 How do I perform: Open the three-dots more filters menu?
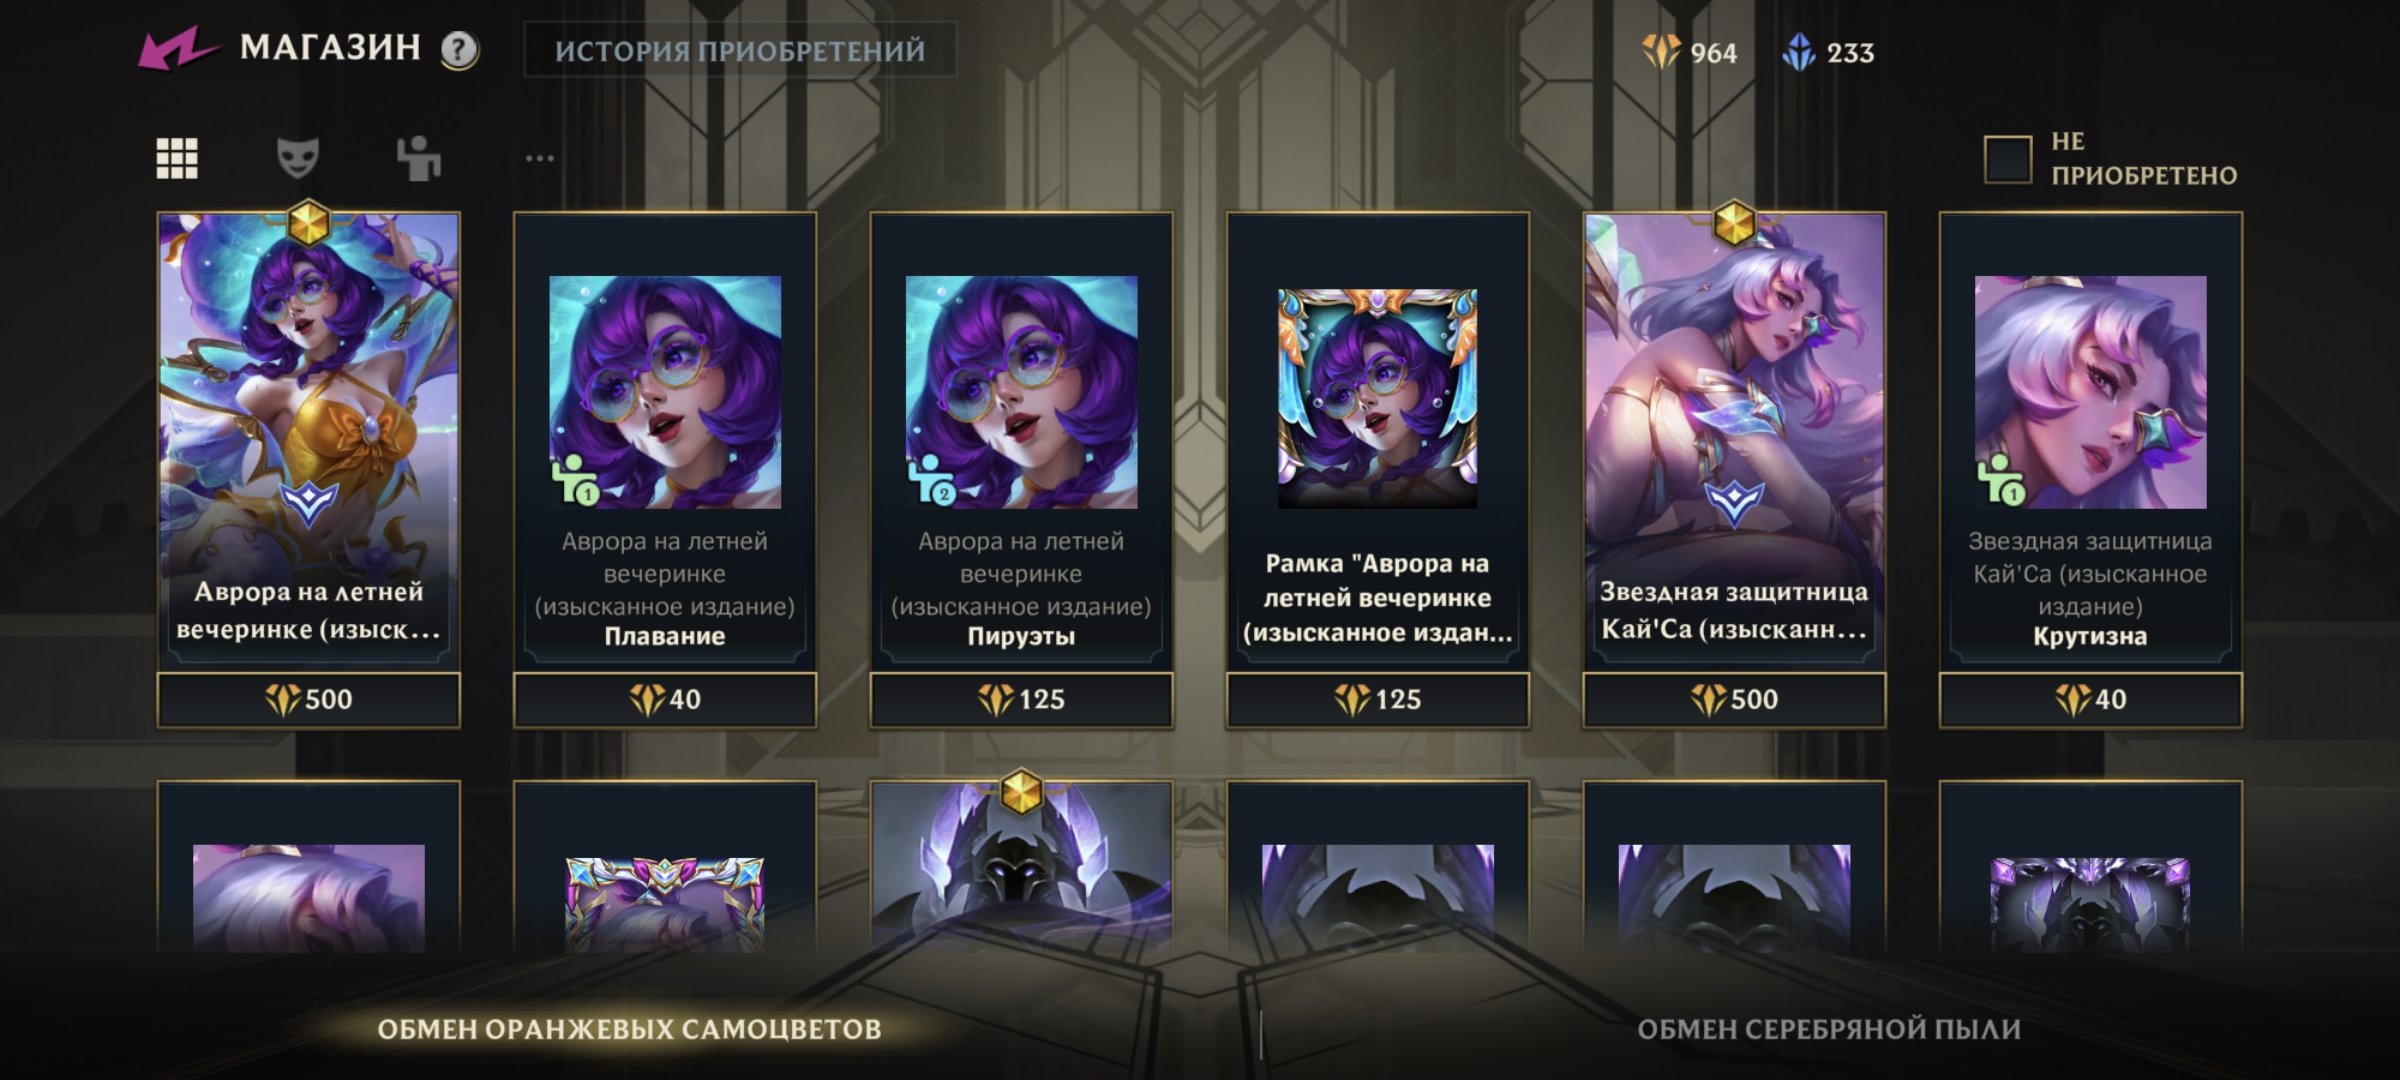pos(540,158)
